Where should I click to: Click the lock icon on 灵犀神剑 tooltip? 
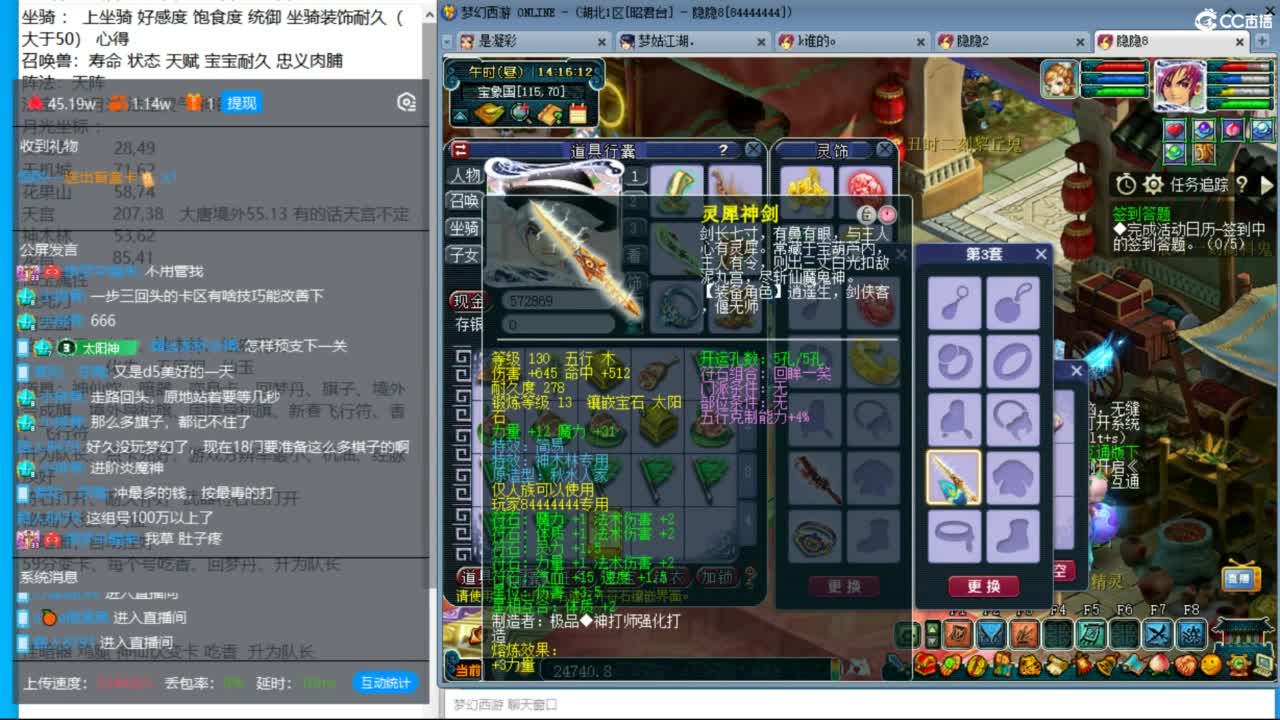click(866, 214)
